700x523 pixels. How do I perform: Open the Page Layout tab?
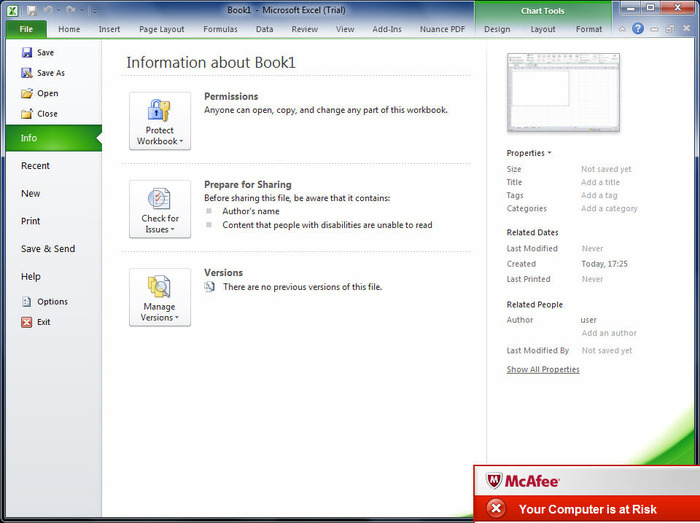coord(162,29)
